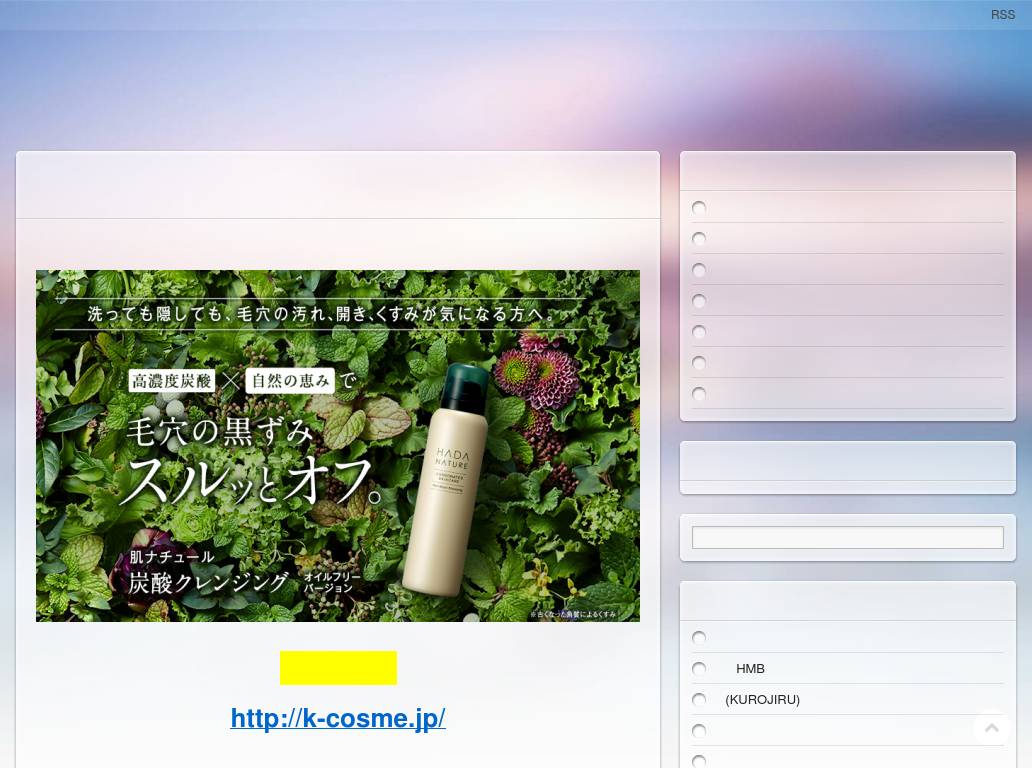
Task: Click the scroll-to-top arrow button
Action: coord(992,727)
